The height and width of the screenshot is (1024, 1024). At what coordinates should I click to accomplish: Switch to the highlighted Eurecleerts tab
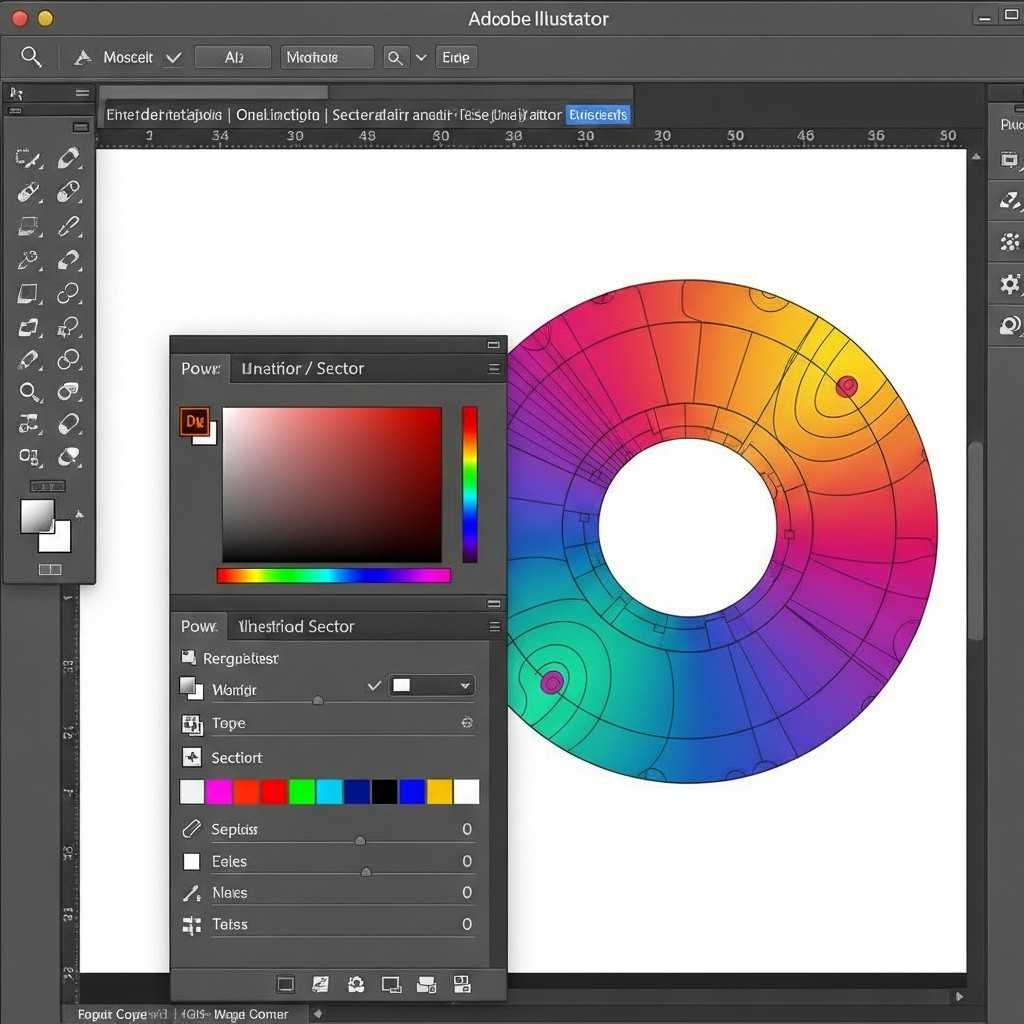(x=598, y=115)
